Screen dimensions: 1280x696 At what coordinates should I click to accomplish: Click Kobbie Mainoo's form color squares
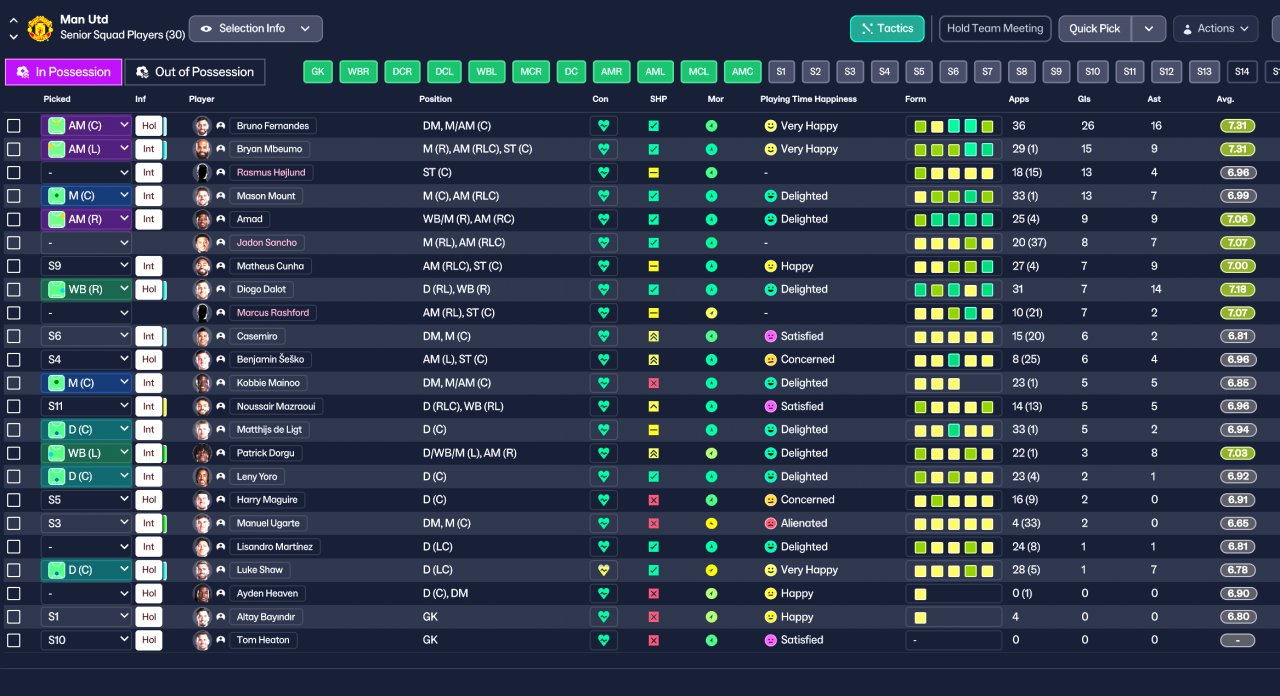pos(953,383)
